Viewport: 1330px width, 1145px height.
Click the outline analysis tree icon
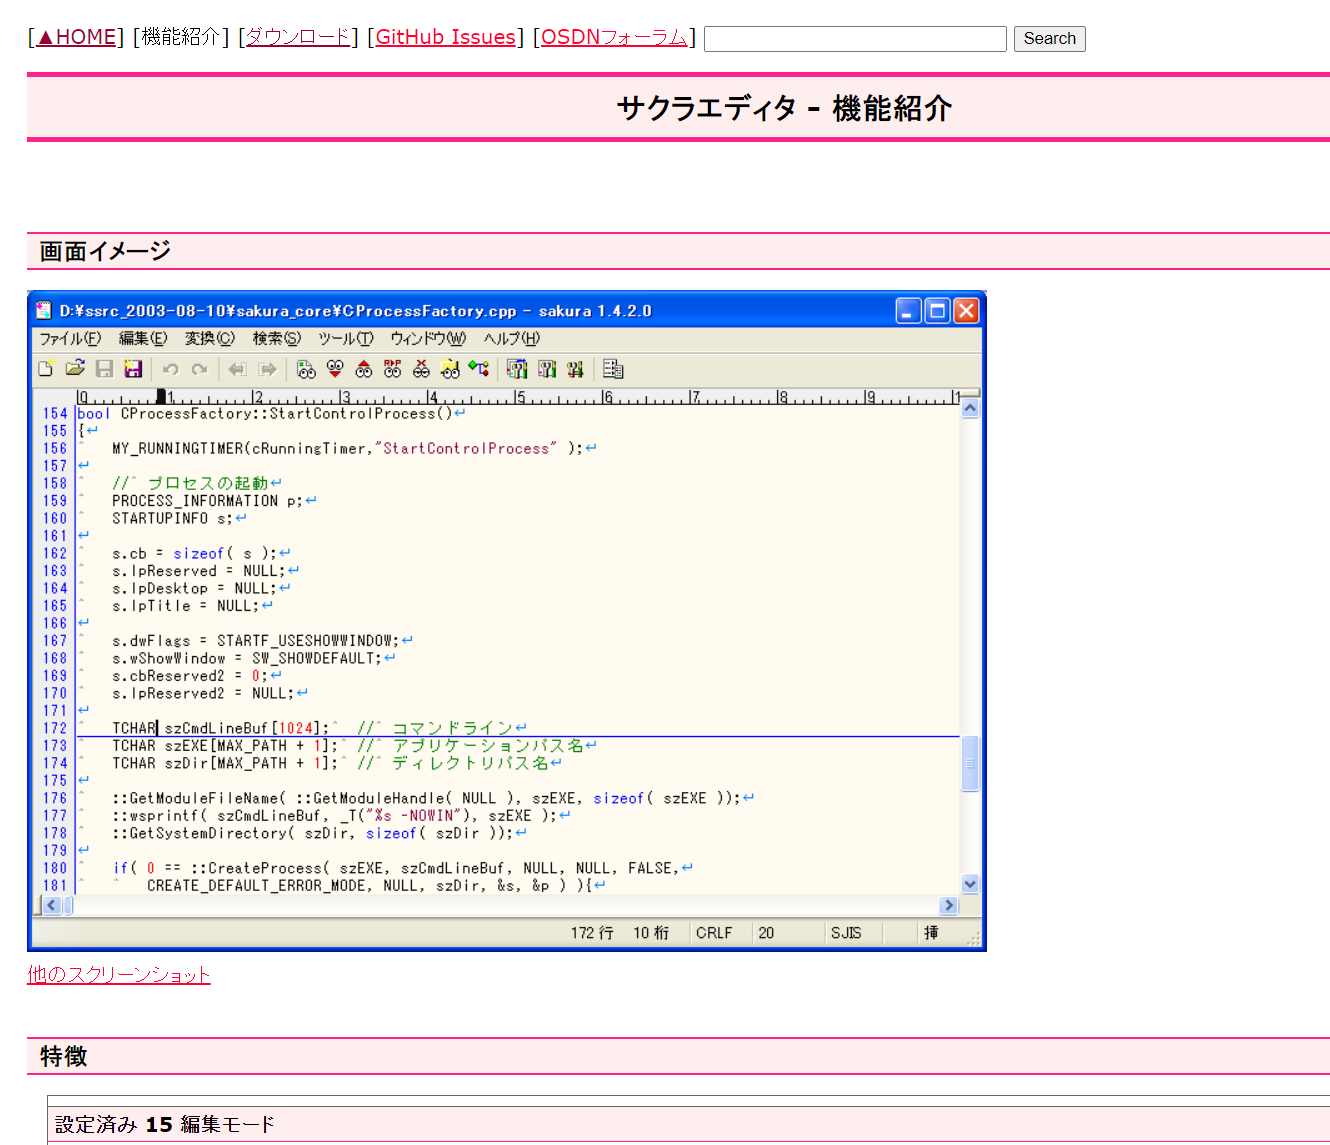click(479, 369)
